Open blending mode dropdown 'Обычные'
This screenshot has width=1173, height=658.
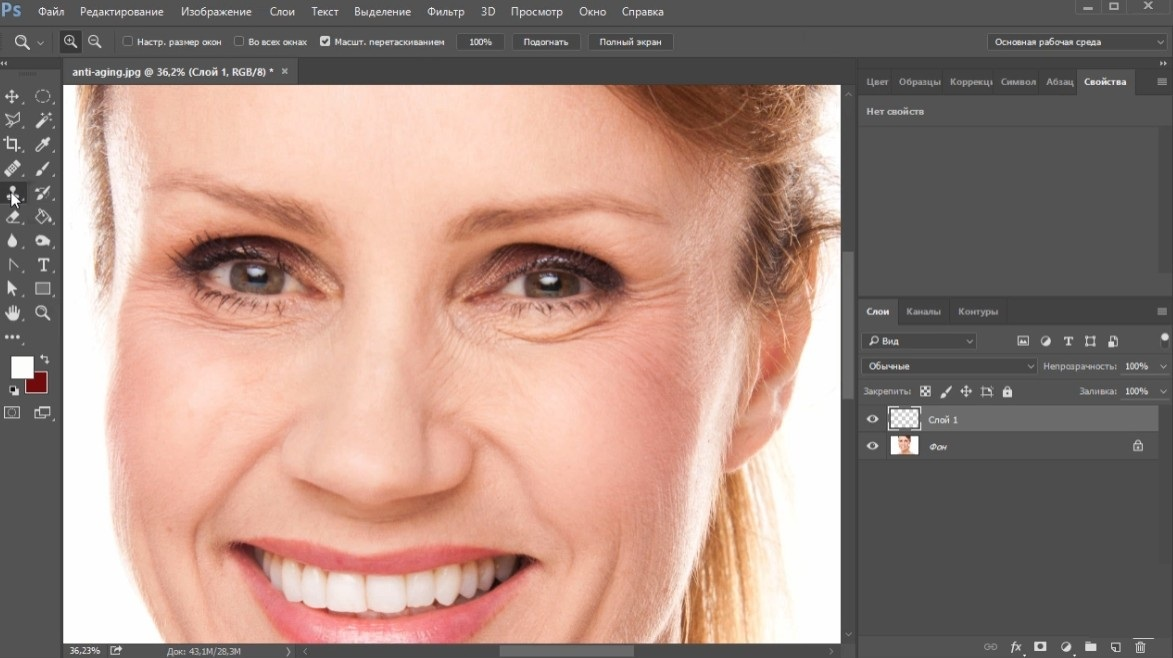pyautogui.click(x=949, y=366)
